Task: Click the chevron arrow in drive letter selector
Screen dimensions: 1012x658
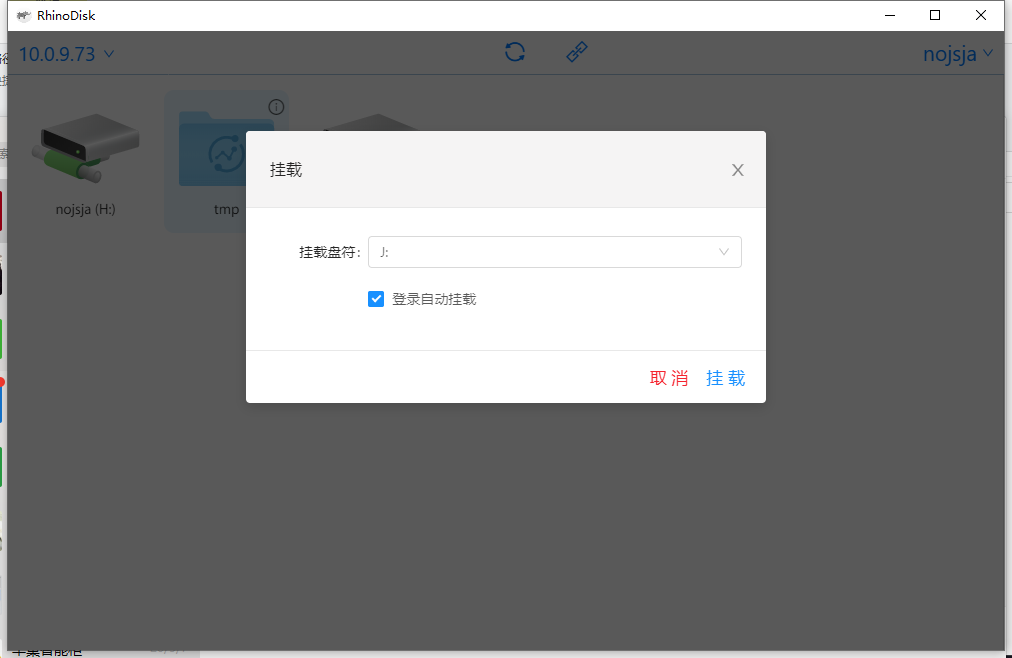Action: pos(724,252)
